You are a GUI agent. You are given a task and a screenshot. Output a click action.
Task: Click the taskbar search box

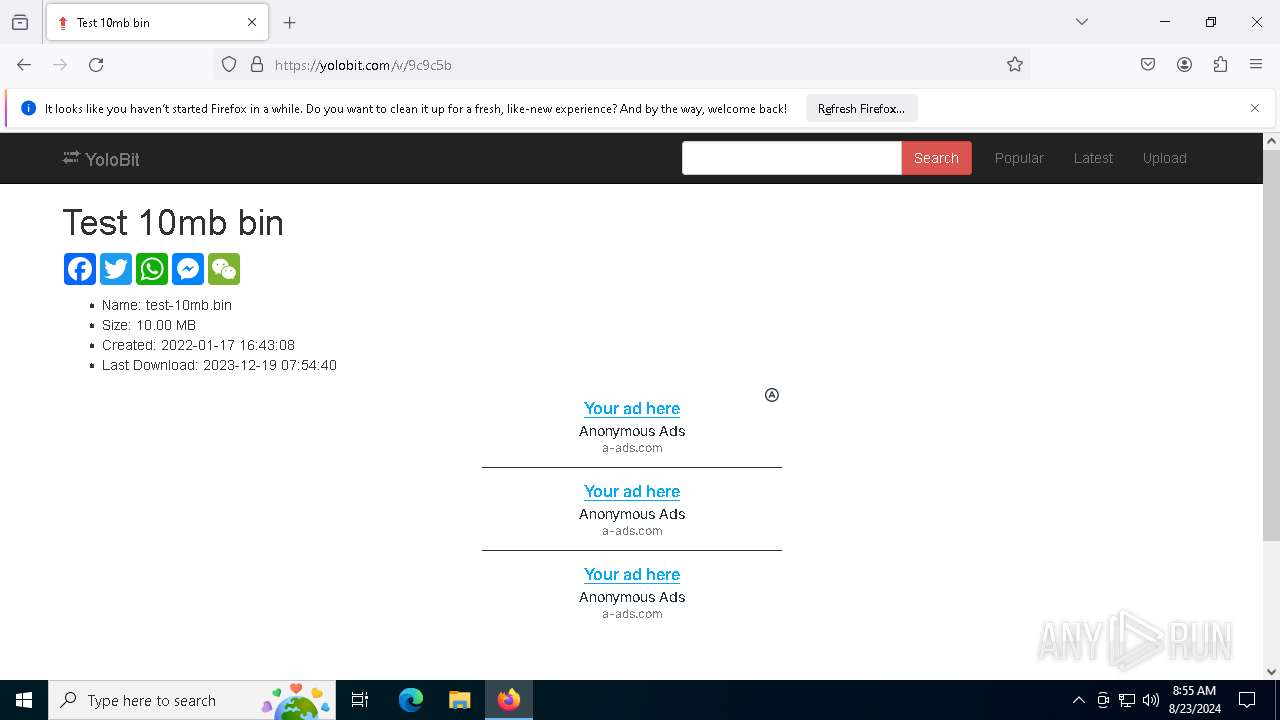tap(192, 700)
